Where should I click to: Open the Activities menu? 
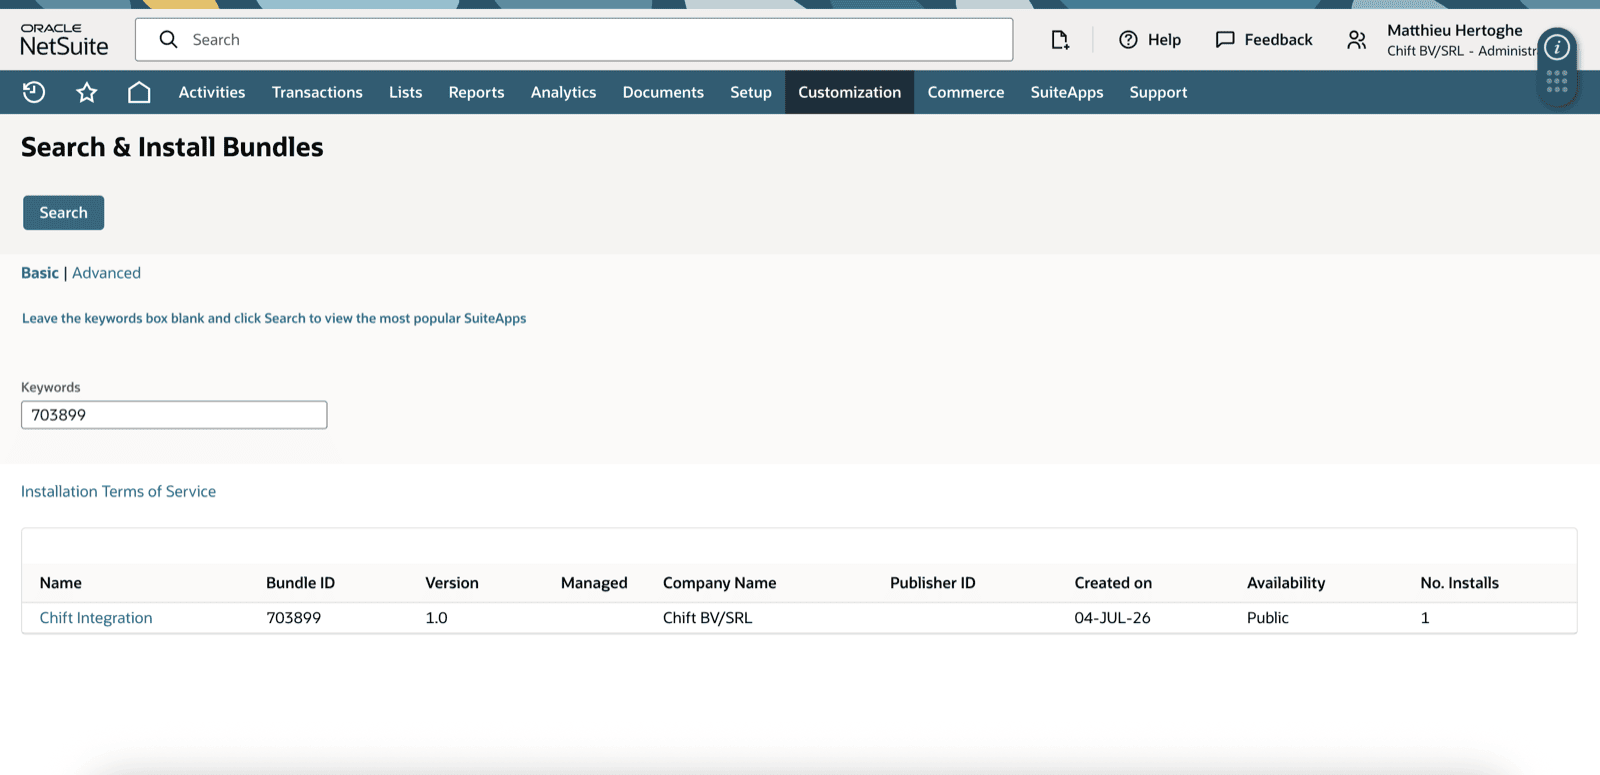pyautogui.click(x=212, y=92)
